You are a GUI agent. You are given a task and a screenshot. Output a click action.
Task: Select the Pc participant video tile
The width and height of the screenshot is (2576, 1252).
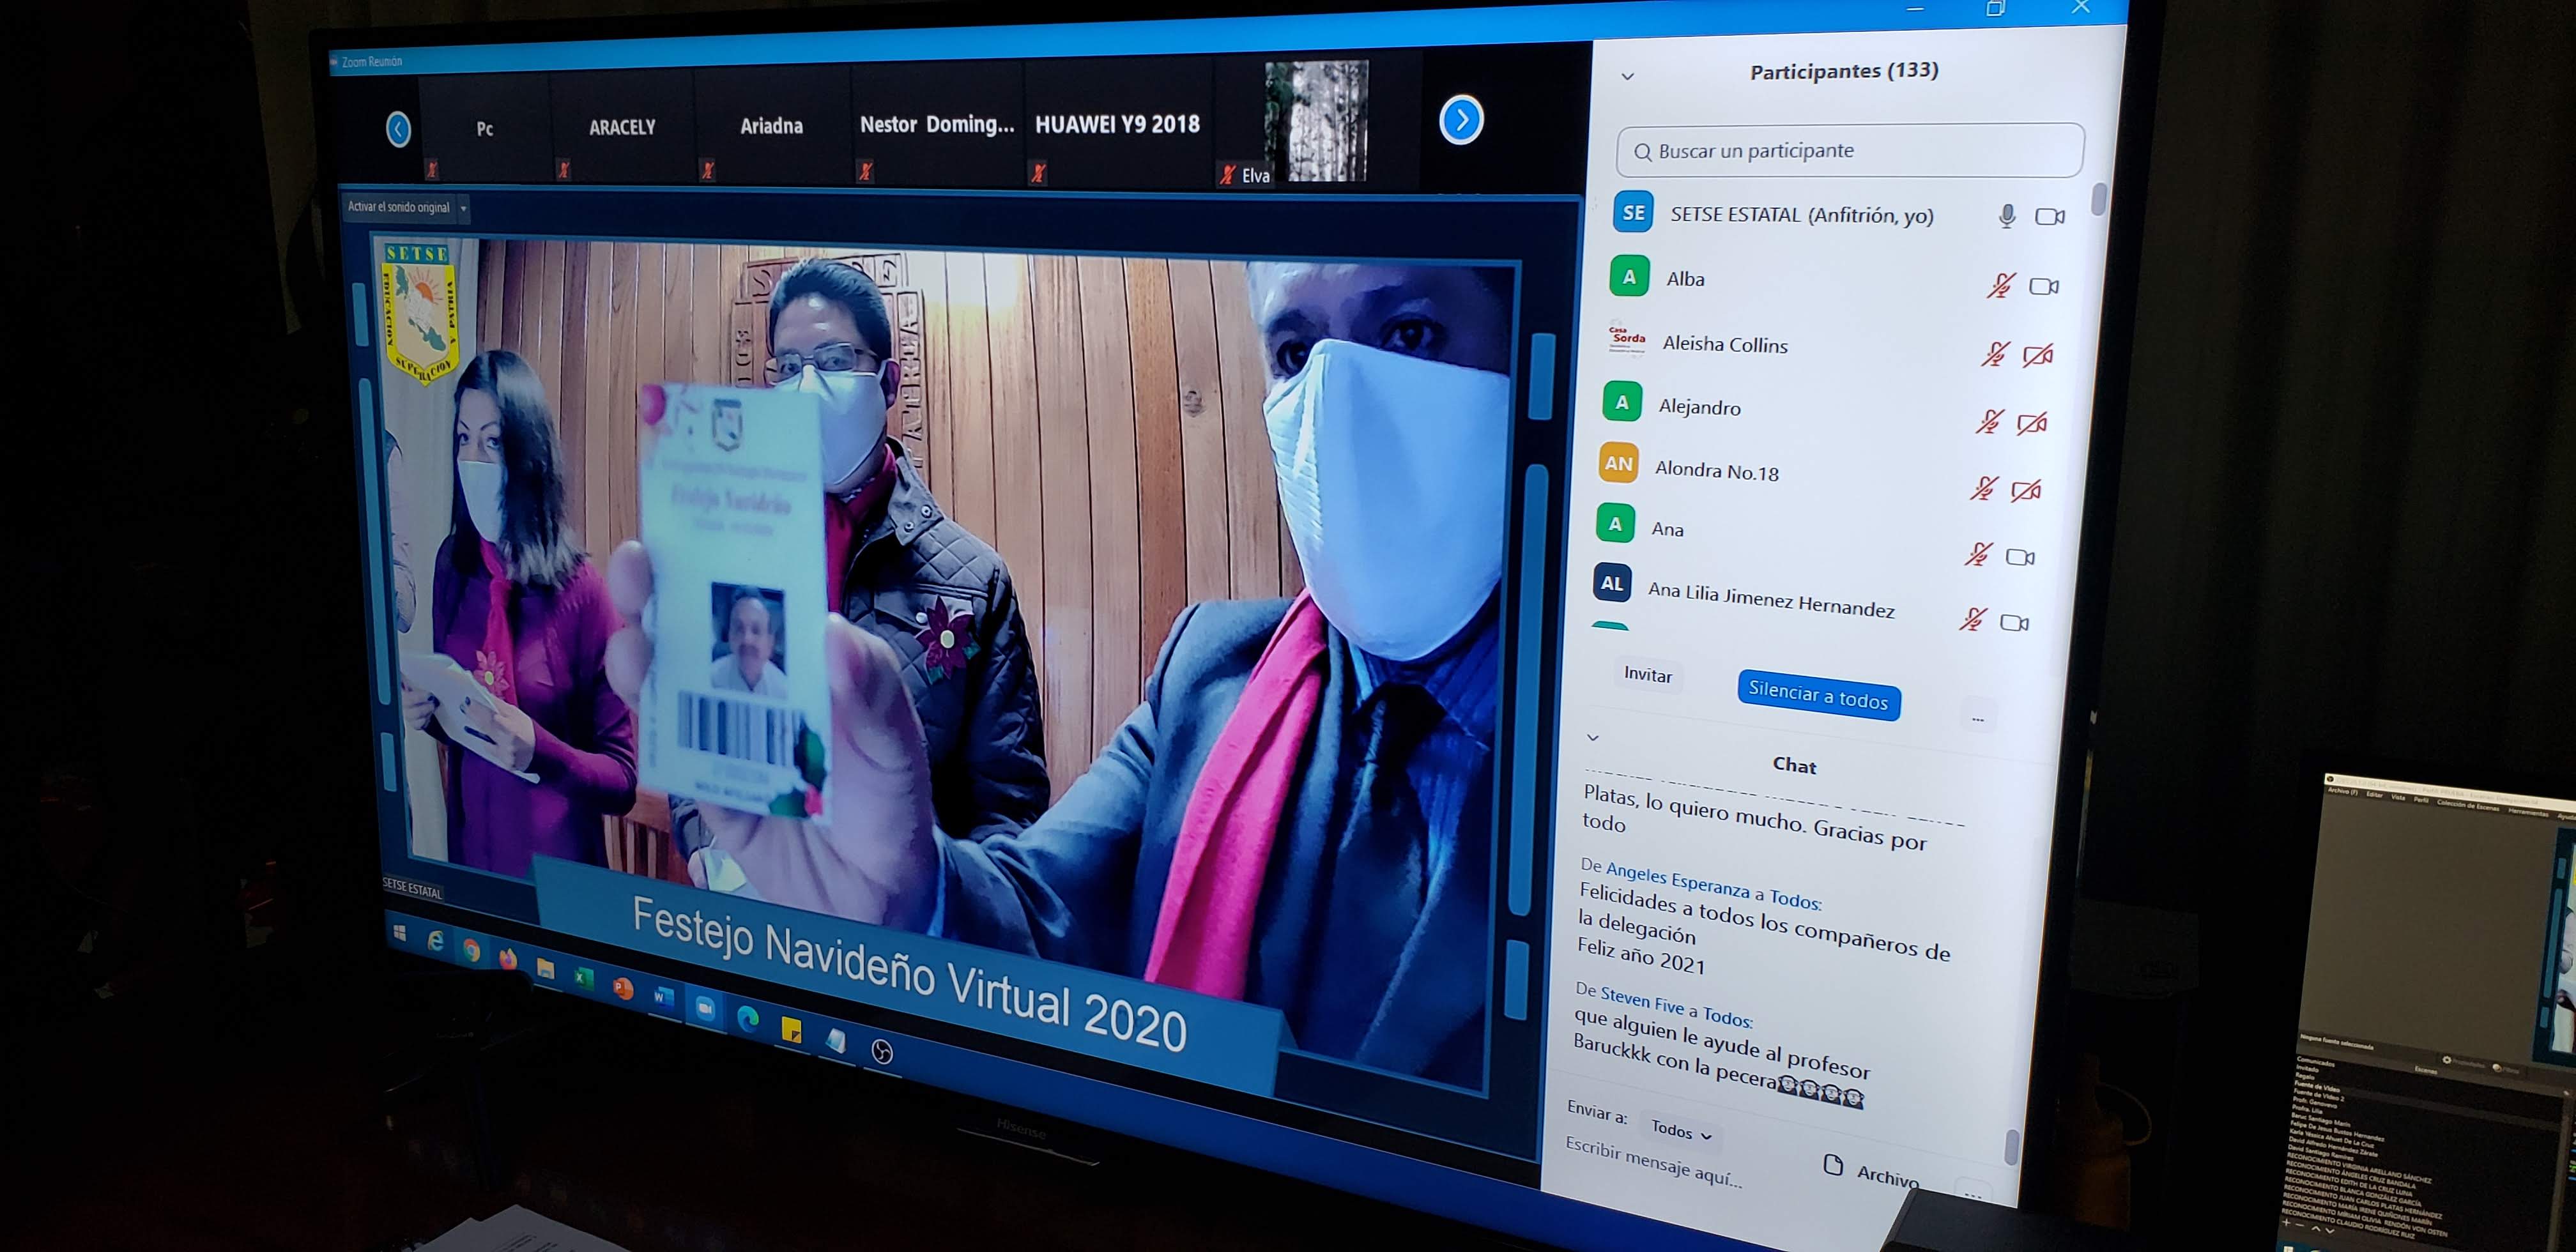pyautogui.click(x=484, y=128)
